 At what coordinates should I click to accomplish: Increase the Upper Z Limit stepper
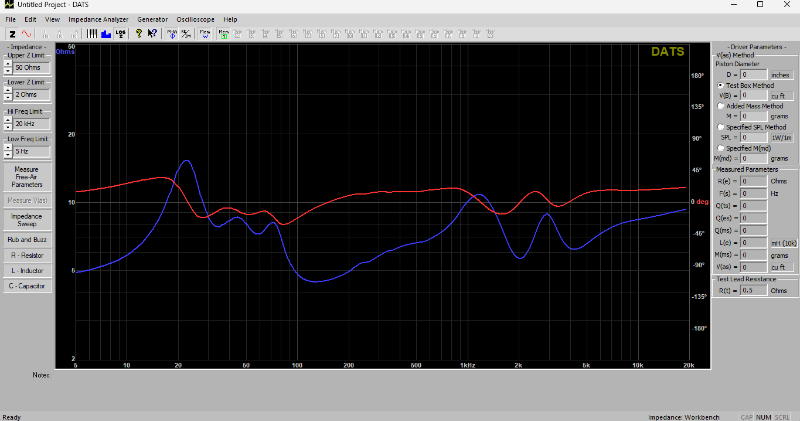[x=8, y=64]
